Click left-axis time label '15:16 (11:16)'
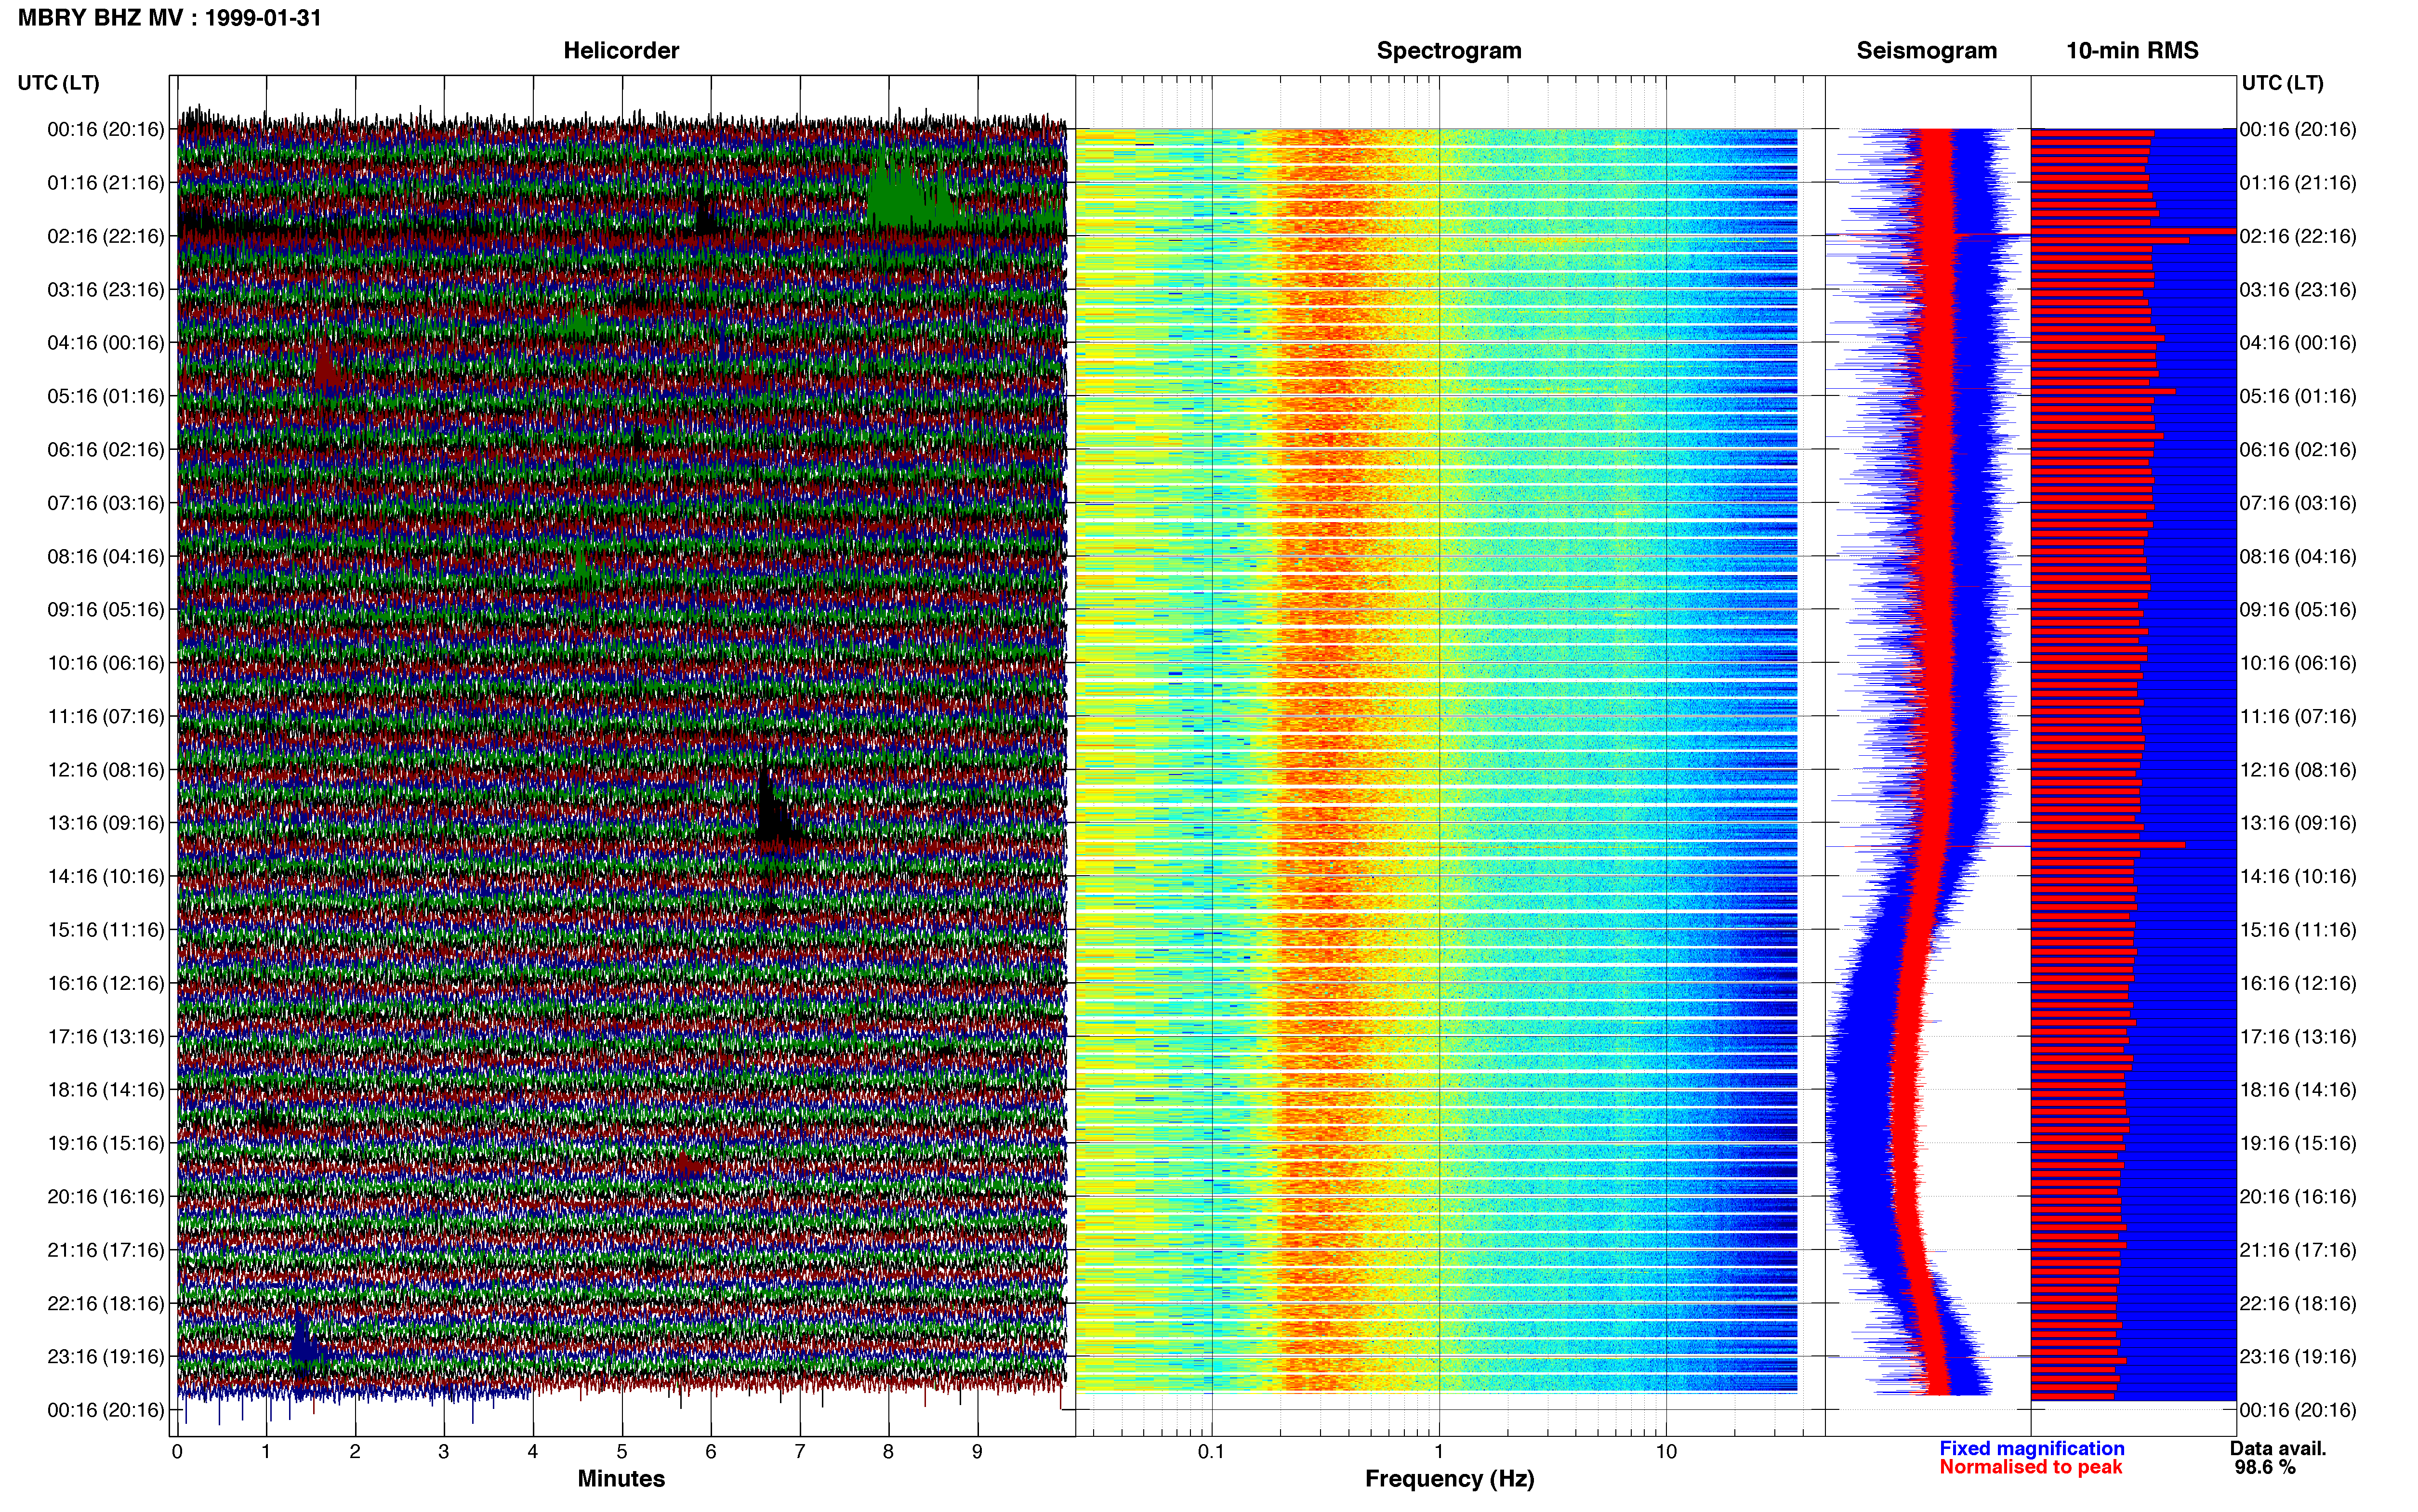This screenshot has width=2418, height=1512. 106,930
